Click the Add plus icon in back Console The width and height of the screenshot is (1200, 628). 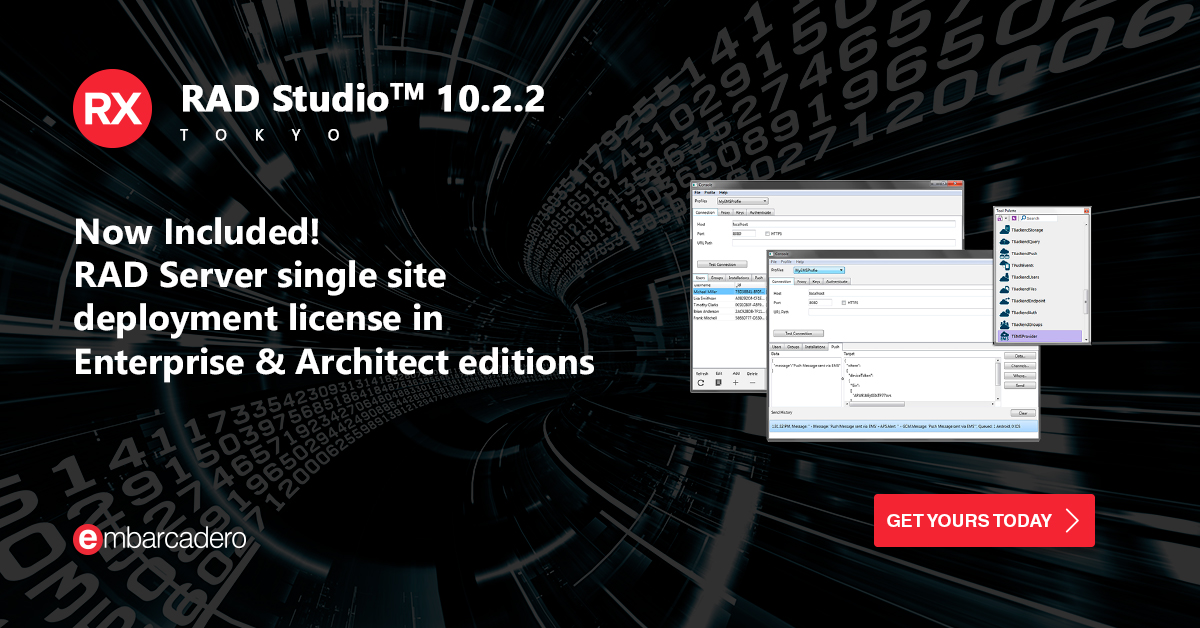click(x=736, y=383)
